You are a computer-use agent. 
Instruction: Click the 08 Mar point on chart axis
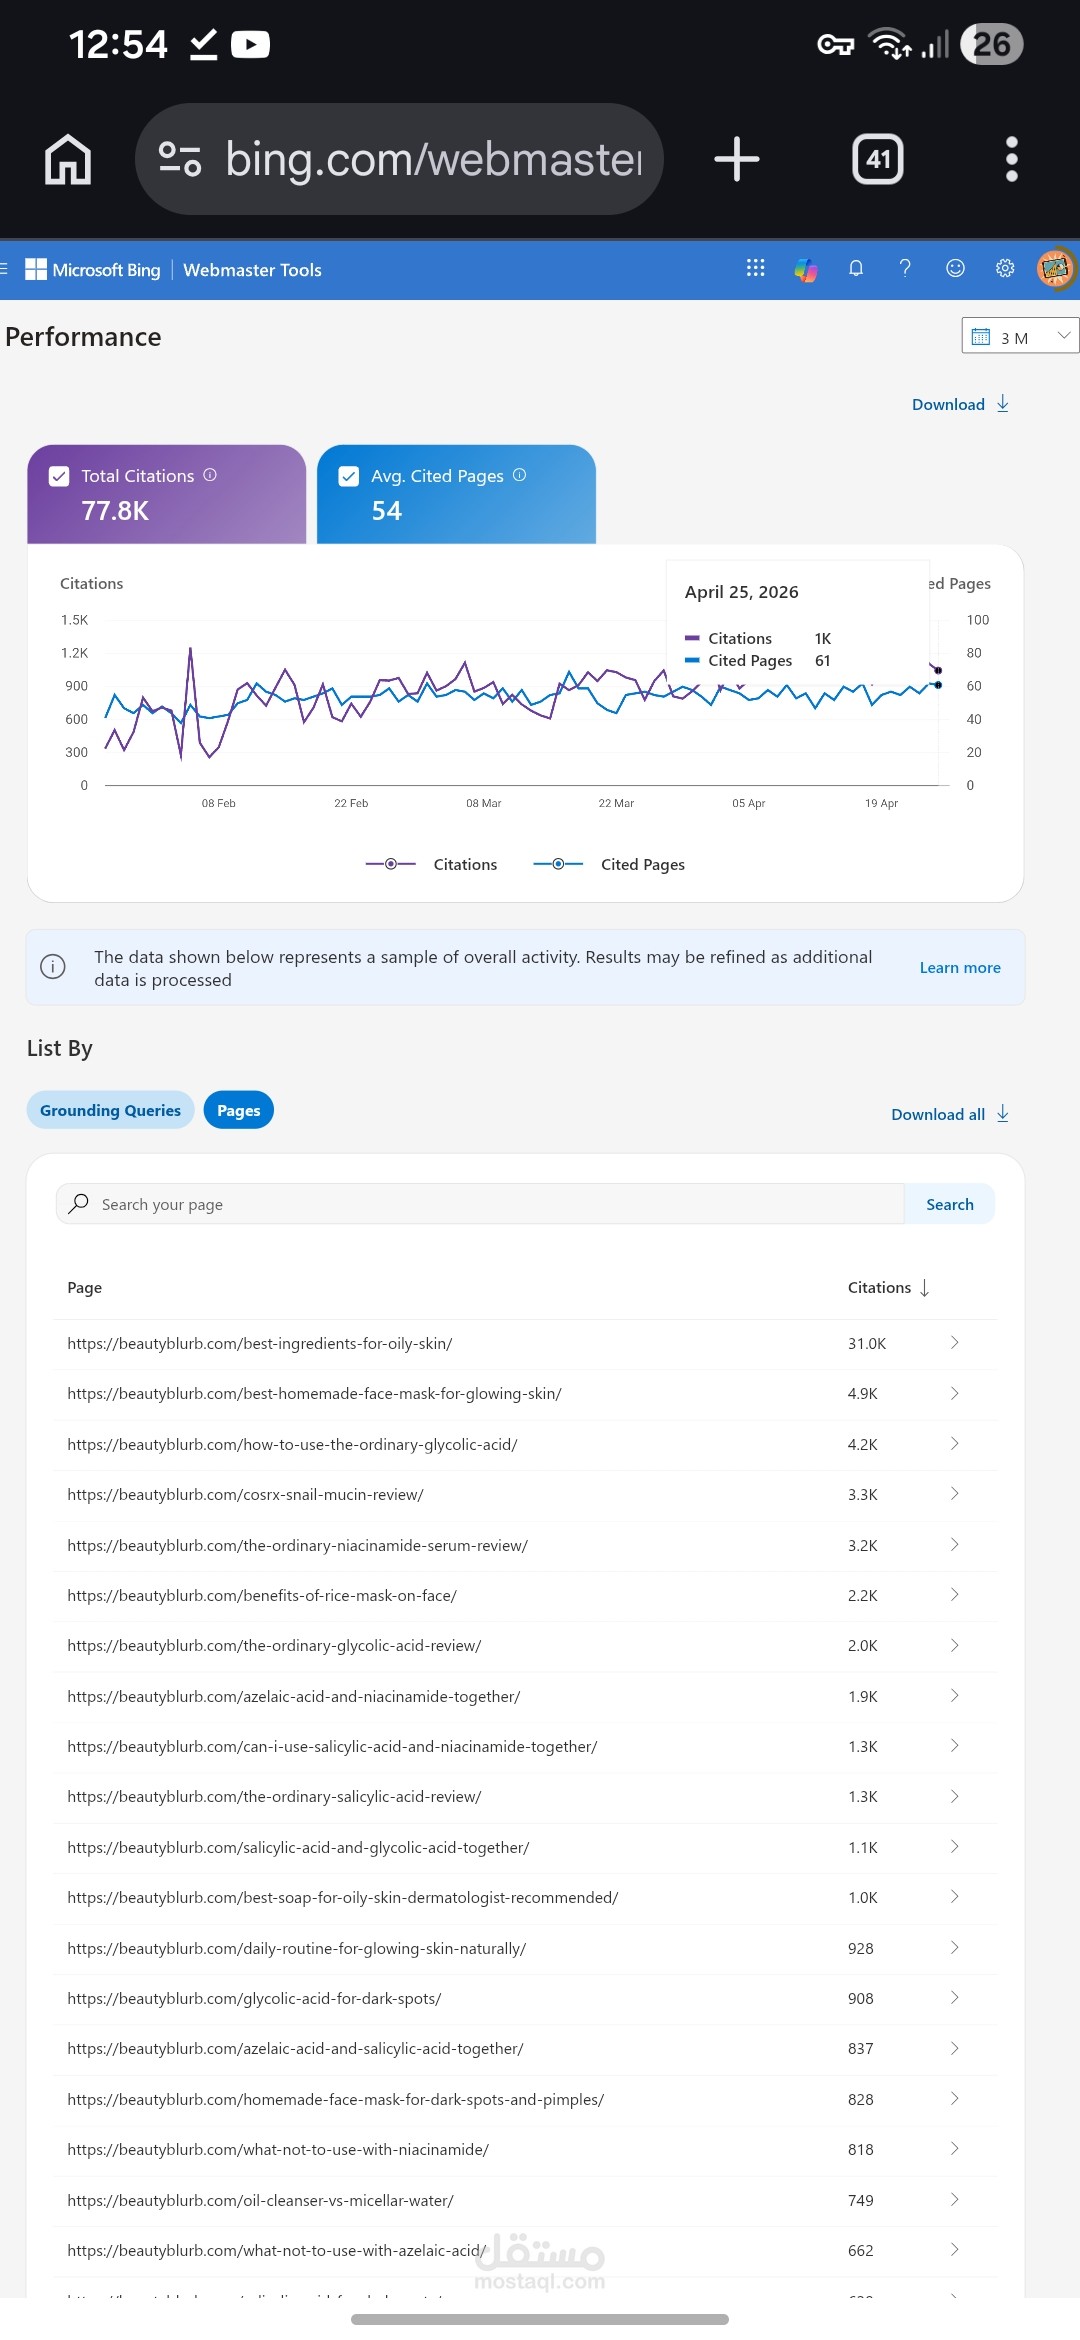coord(484,803)
